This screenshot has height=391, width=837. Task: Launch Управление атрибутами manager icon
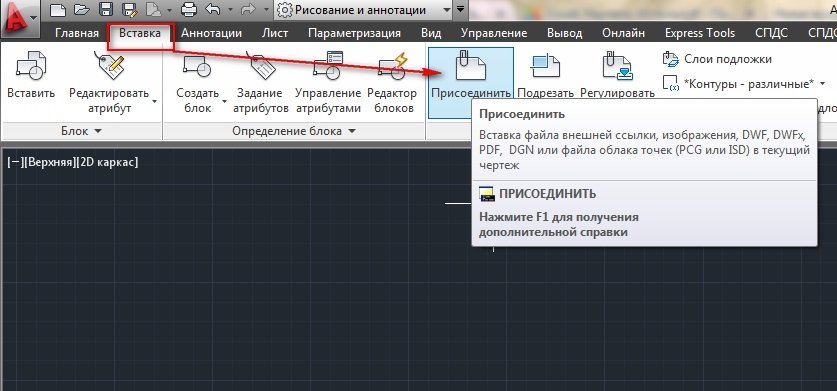click(x=328, y=66)
